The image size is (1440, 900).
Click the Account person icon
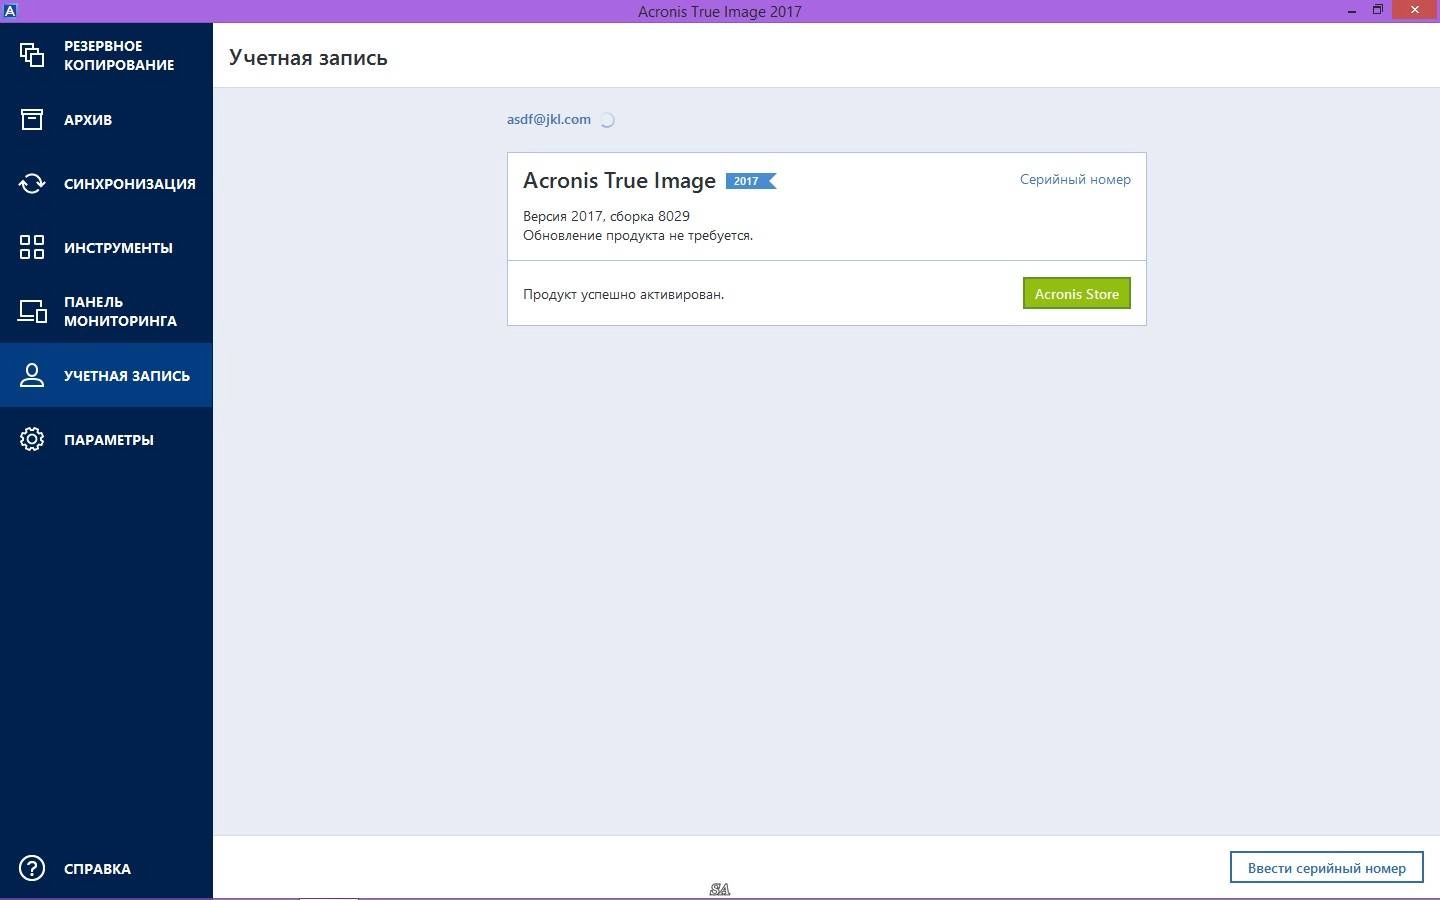click(x=32, y=375)
